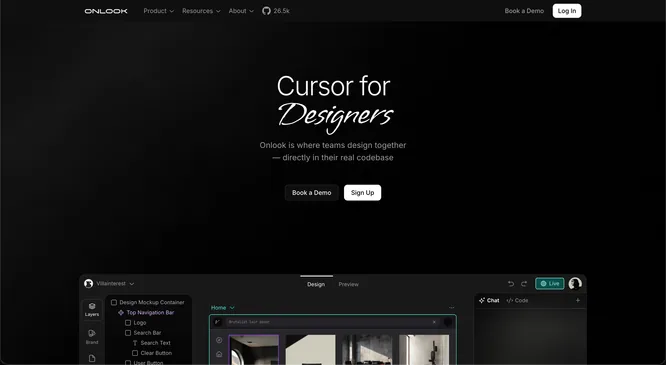Select the User Button layer

pos(144,362)
